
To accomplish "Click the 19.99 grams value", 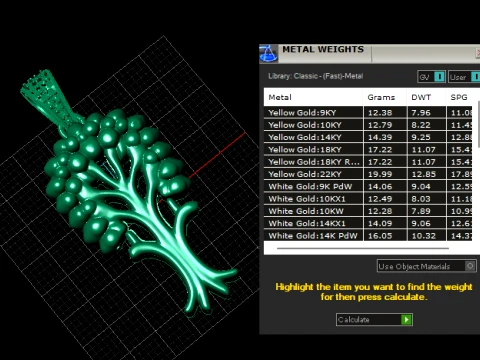I will (380, 174).
